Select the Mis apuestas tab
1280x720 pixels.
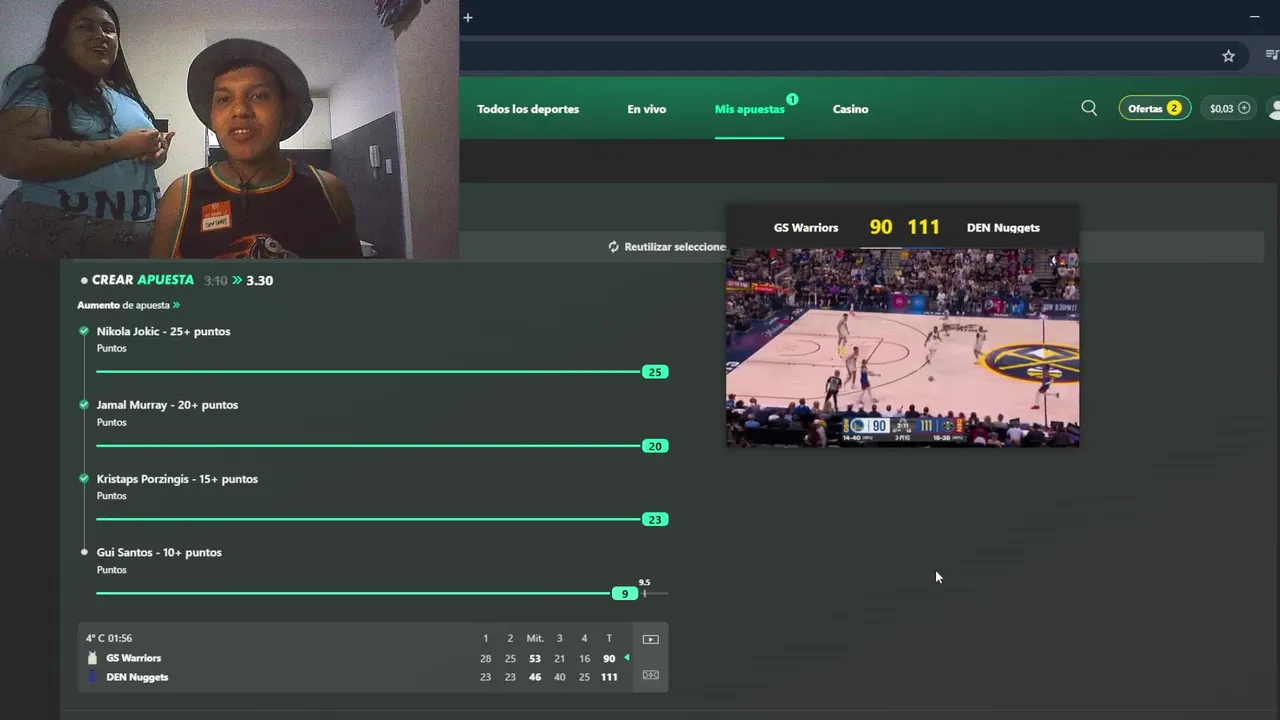coord(749,109)
